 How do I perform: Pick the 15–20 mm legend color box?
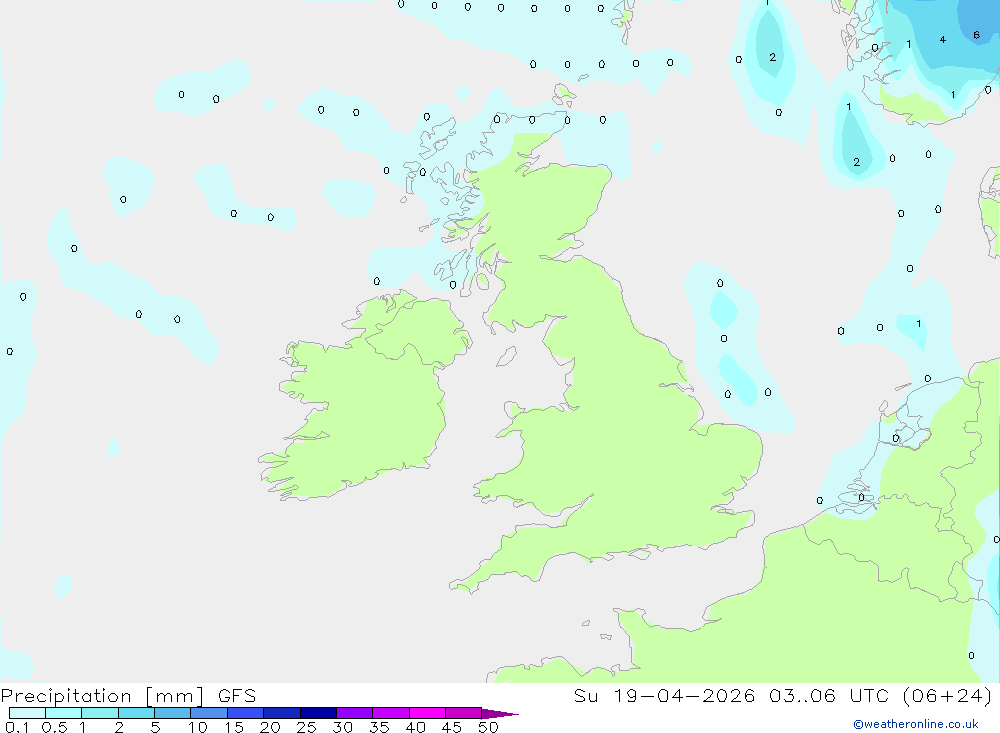(x=246, y=713)
